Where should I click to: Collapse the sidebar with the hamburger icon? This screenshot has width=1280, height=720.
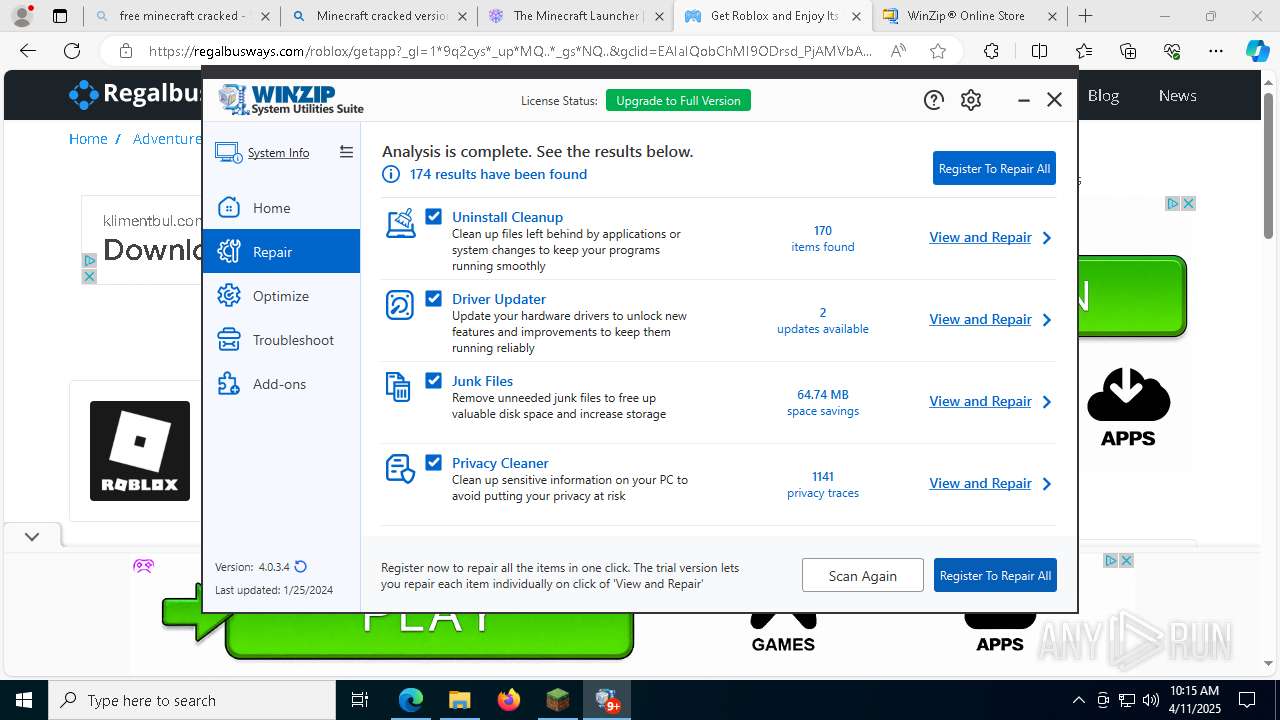346,152
